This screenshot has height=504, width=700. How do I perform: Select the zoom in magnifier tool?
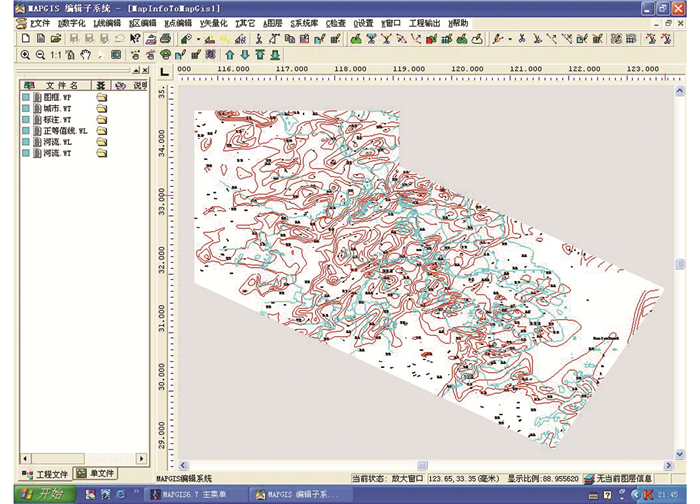coord(25,54)
